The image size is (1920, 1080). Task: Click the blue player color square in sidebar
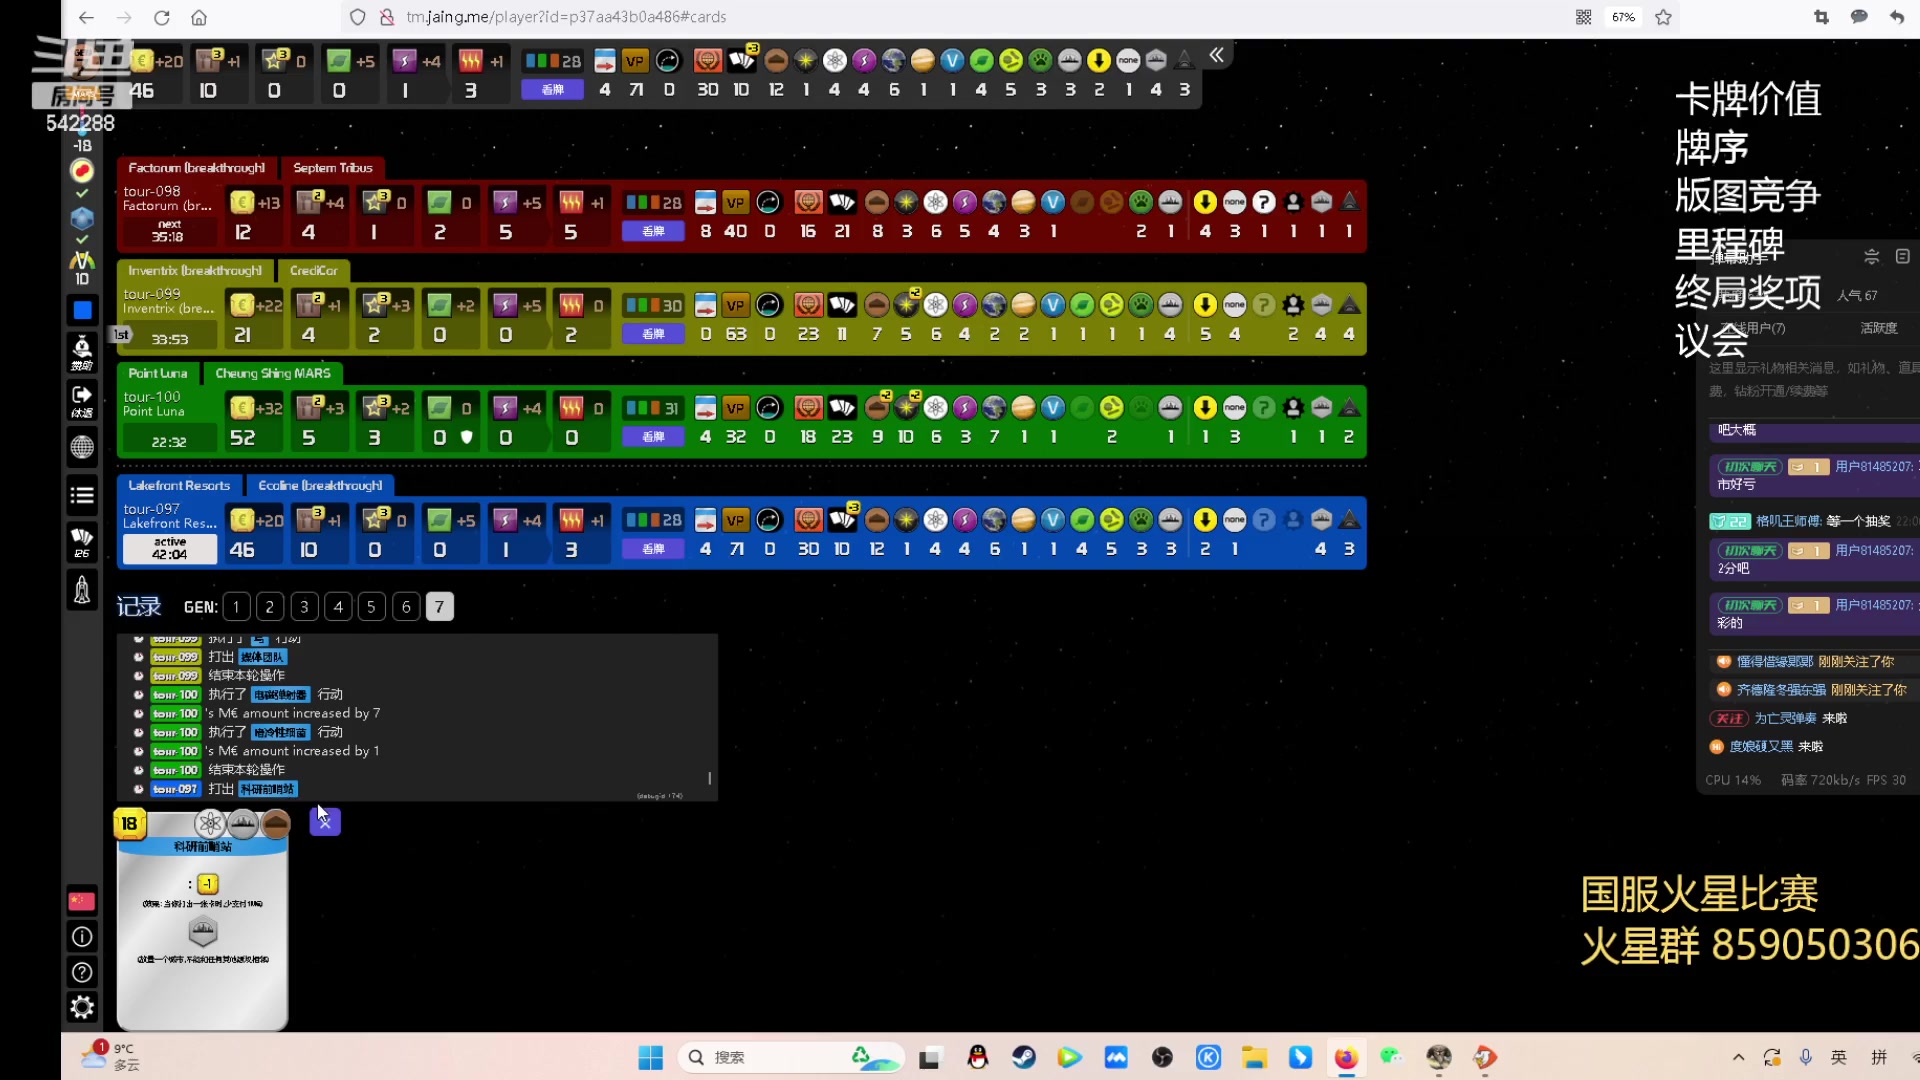coord(82,311)
